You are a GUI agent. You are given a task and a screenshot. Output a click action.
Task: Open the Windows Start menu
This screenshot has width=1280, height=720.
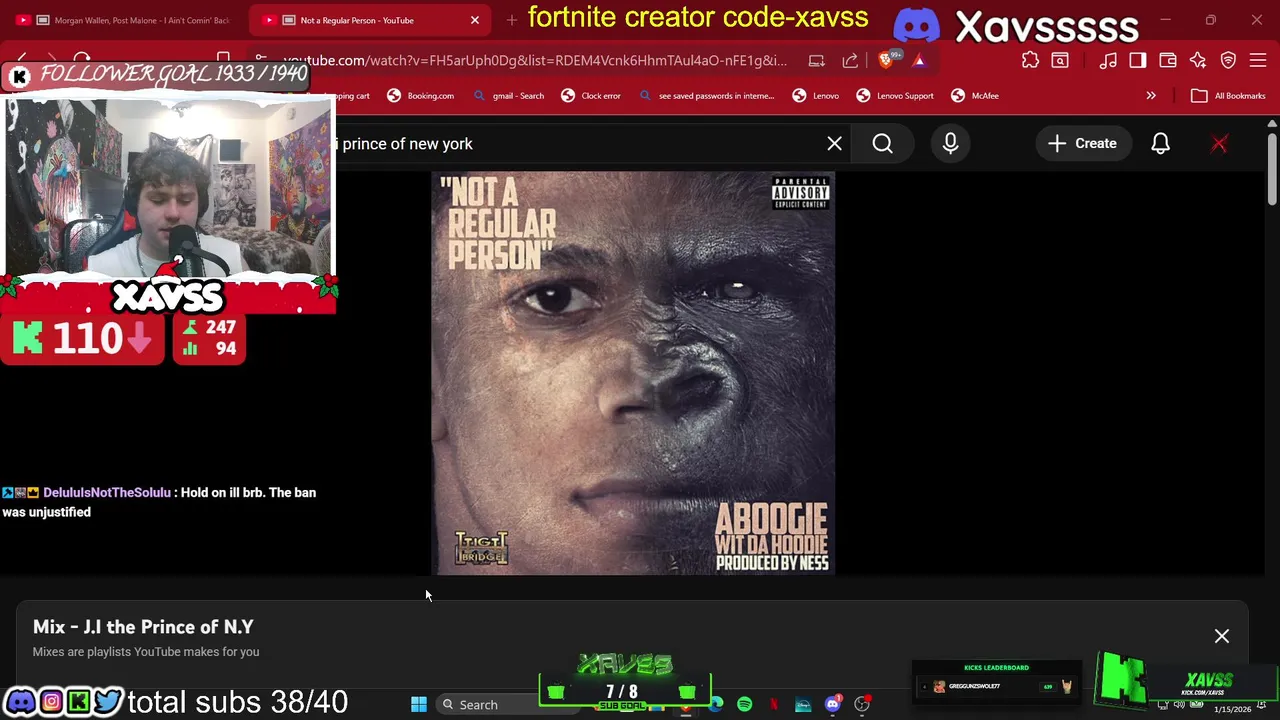(x=419, y=705)
